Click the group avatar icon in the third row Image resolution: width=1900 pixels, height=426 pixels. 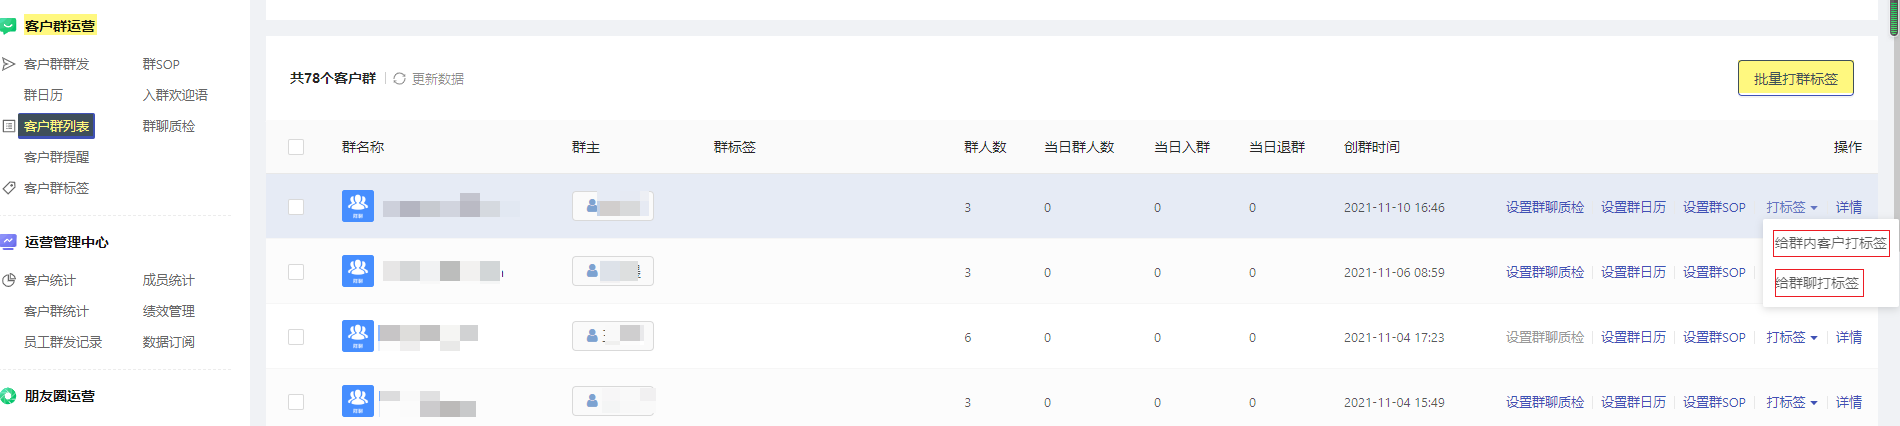tap(358, 336)
